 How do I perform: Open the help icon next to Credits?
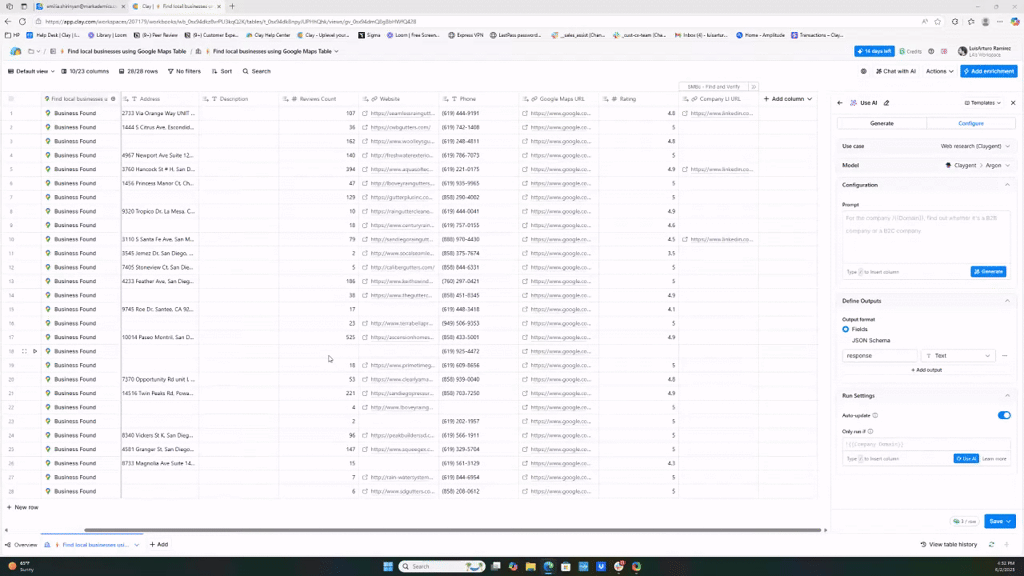click(x=931, y=51)
